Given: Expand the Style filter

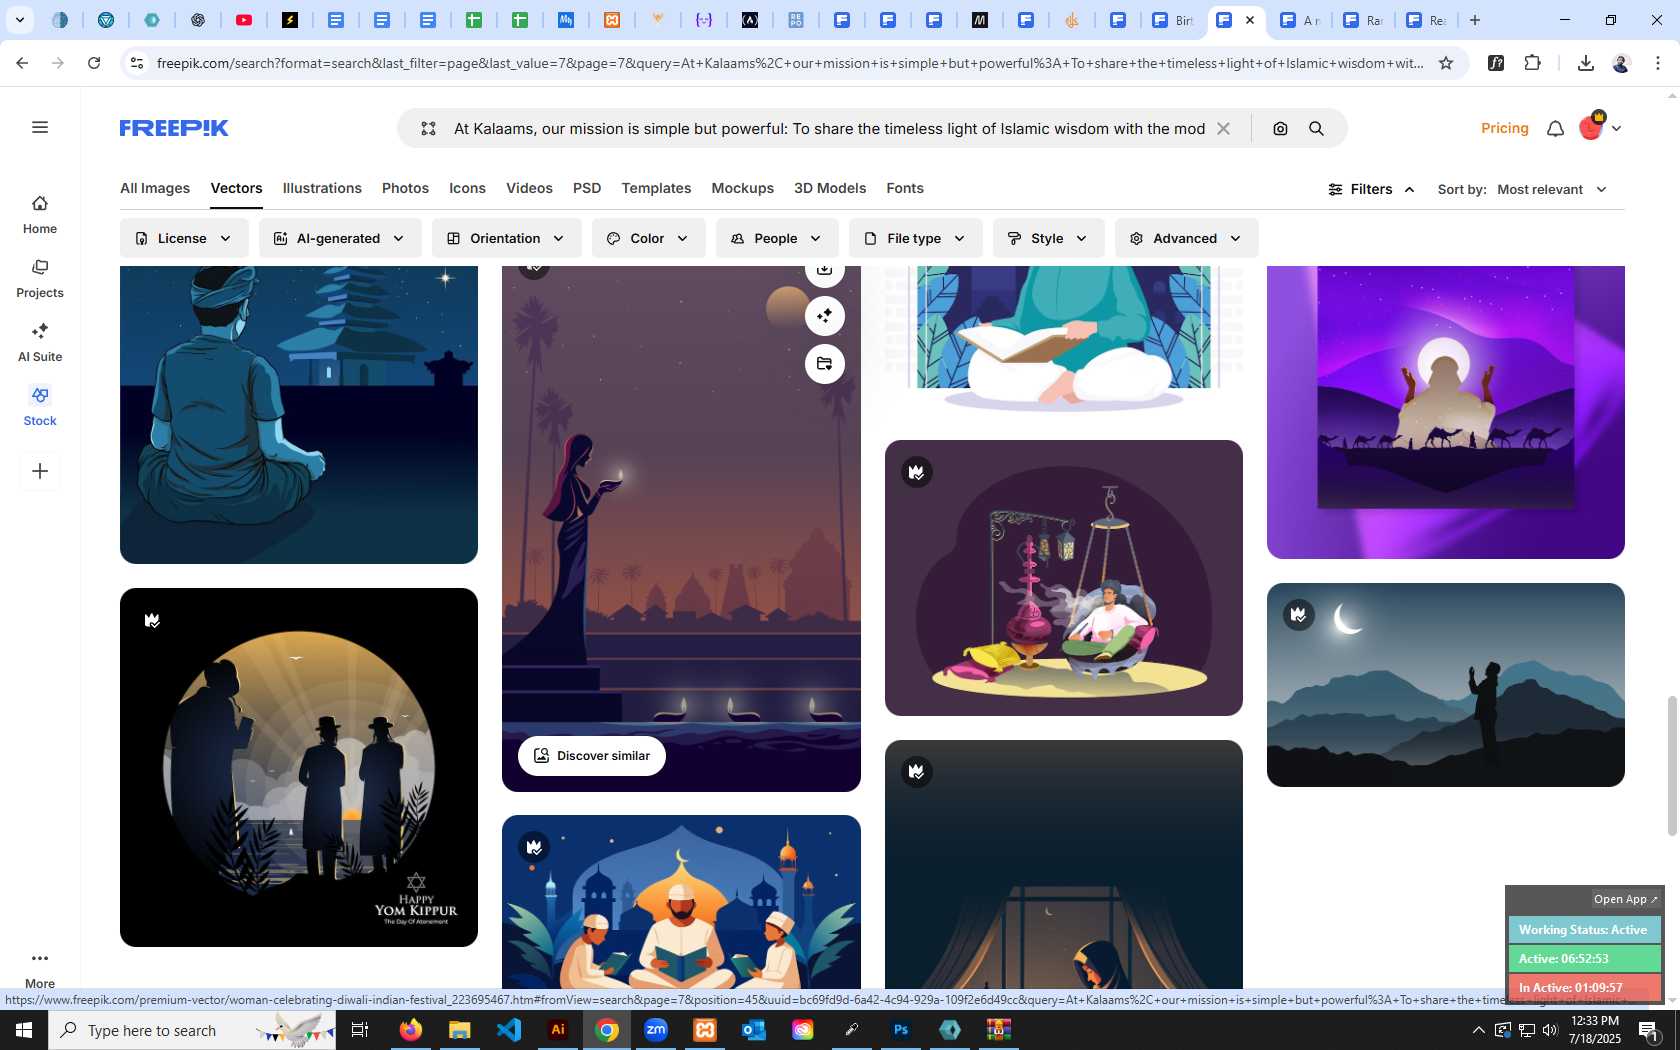Looking at the screenshot, I should (x=1049, y=238).
